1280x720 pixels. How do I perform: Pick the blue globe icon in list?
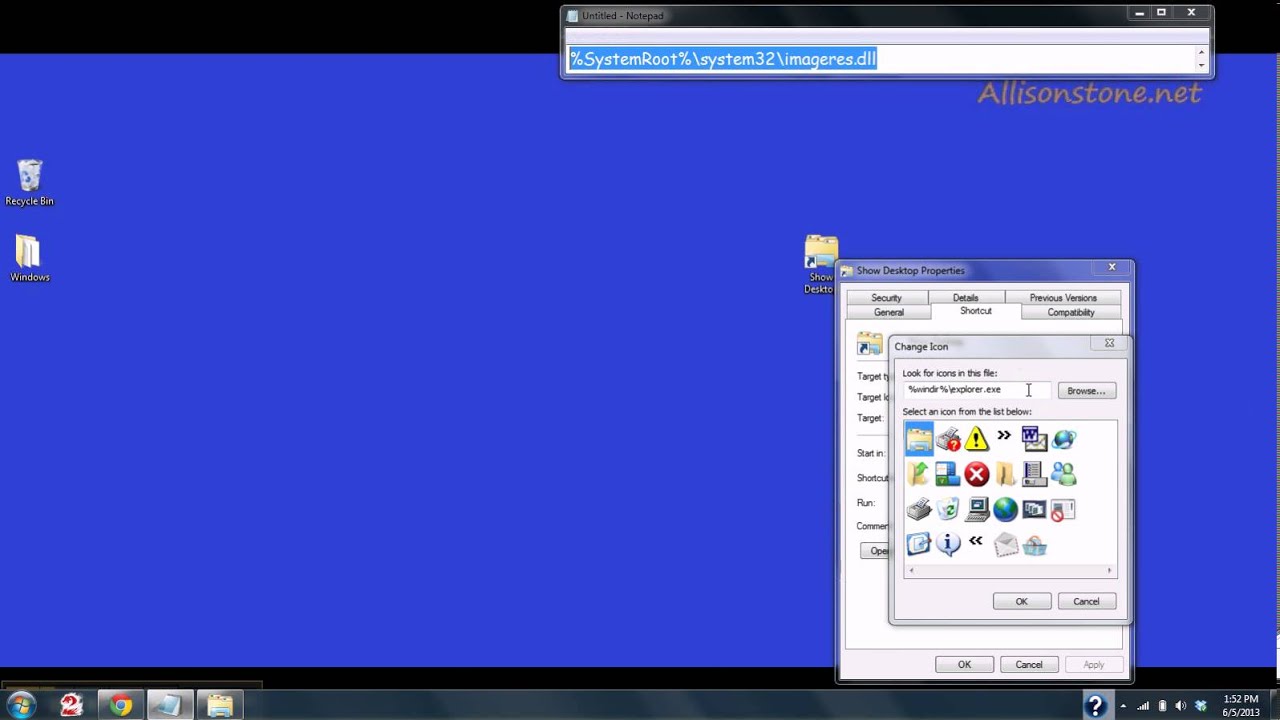coord(1005,510)
